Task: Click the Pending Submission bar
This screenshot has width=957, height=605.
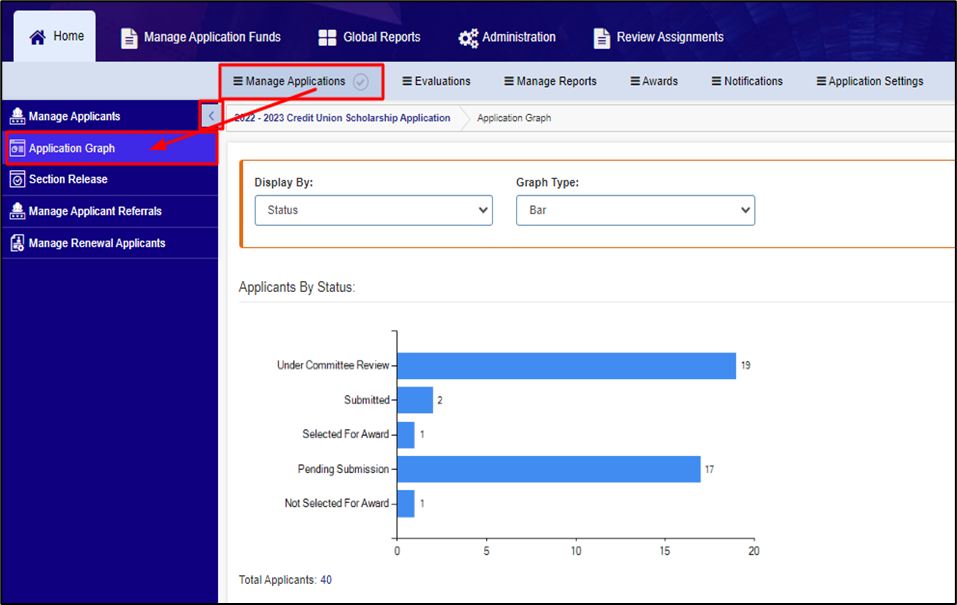Action: click(549, 469)
